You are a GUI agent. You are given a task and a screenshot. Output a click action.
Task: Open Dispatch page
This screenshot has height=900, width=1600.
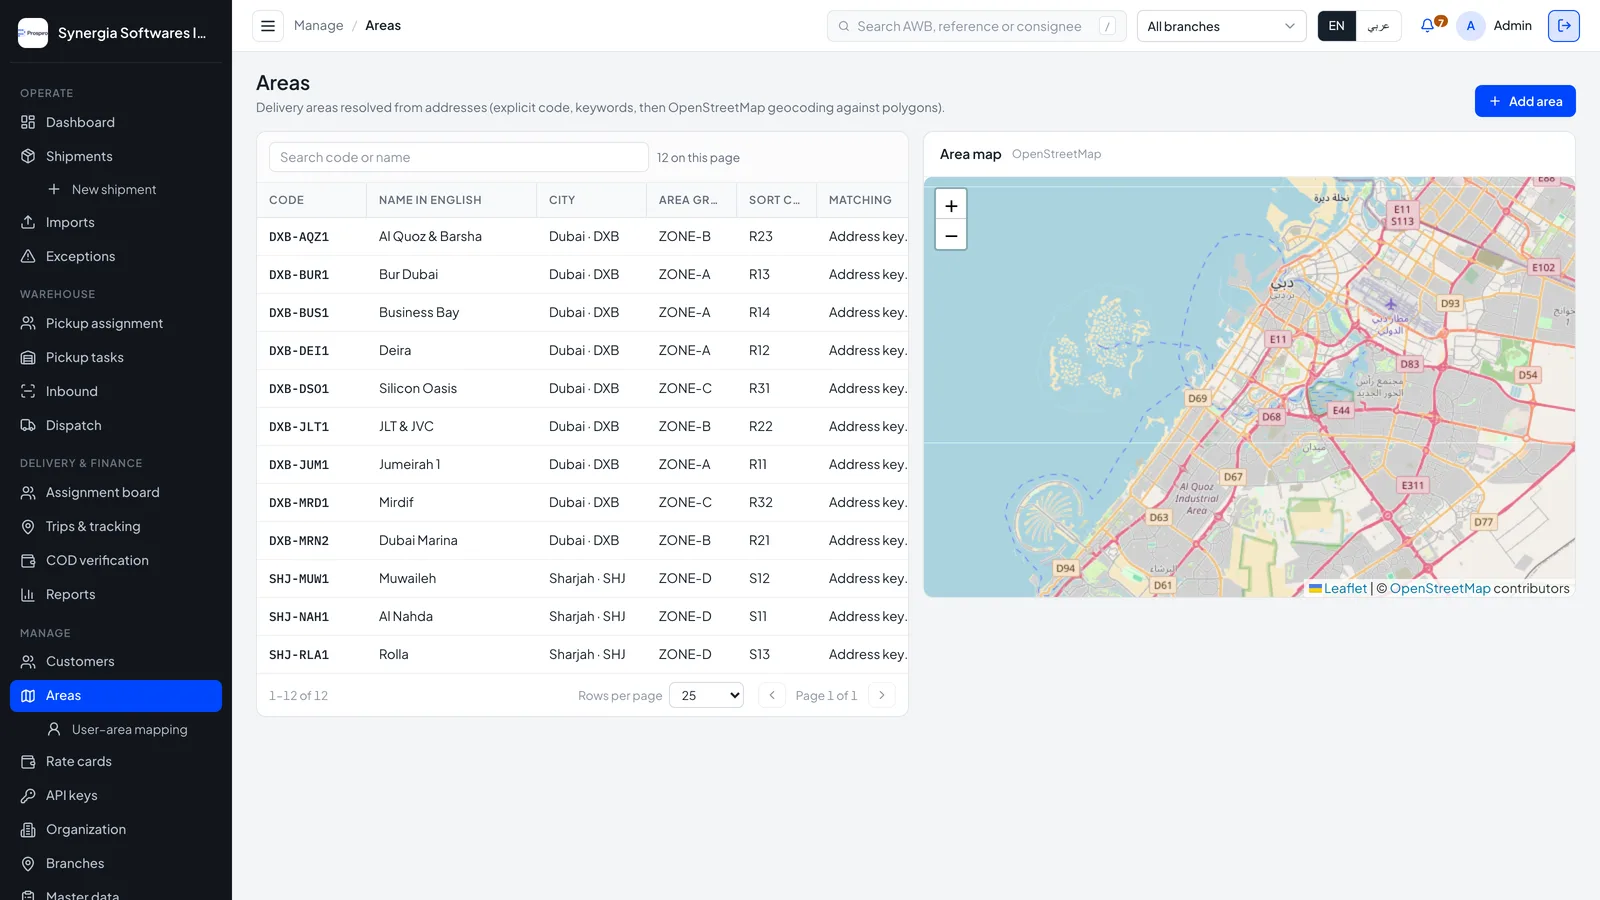(x=116, y=425)
